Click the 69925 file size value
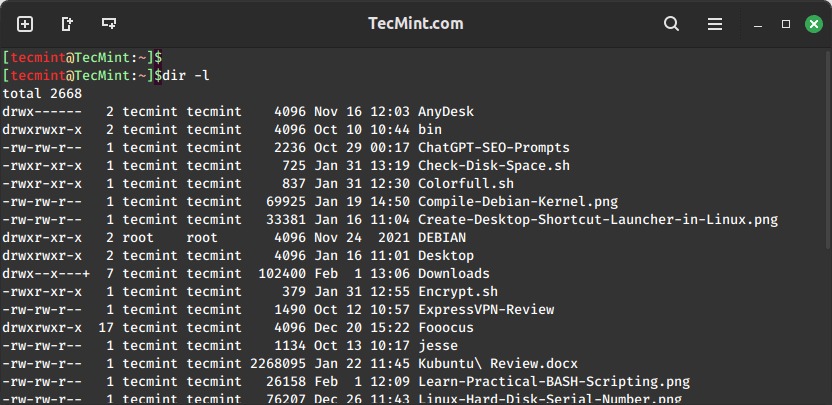The image size is (832, 405). [286, 202]
